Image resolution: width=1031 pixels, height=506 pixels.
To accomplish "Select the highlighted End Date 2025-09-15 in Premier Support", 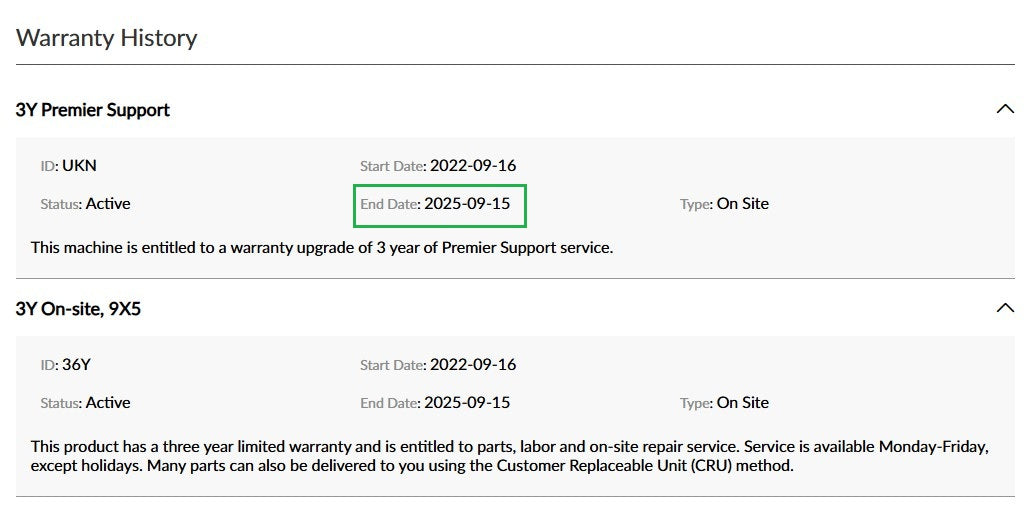I will [440, 204].
